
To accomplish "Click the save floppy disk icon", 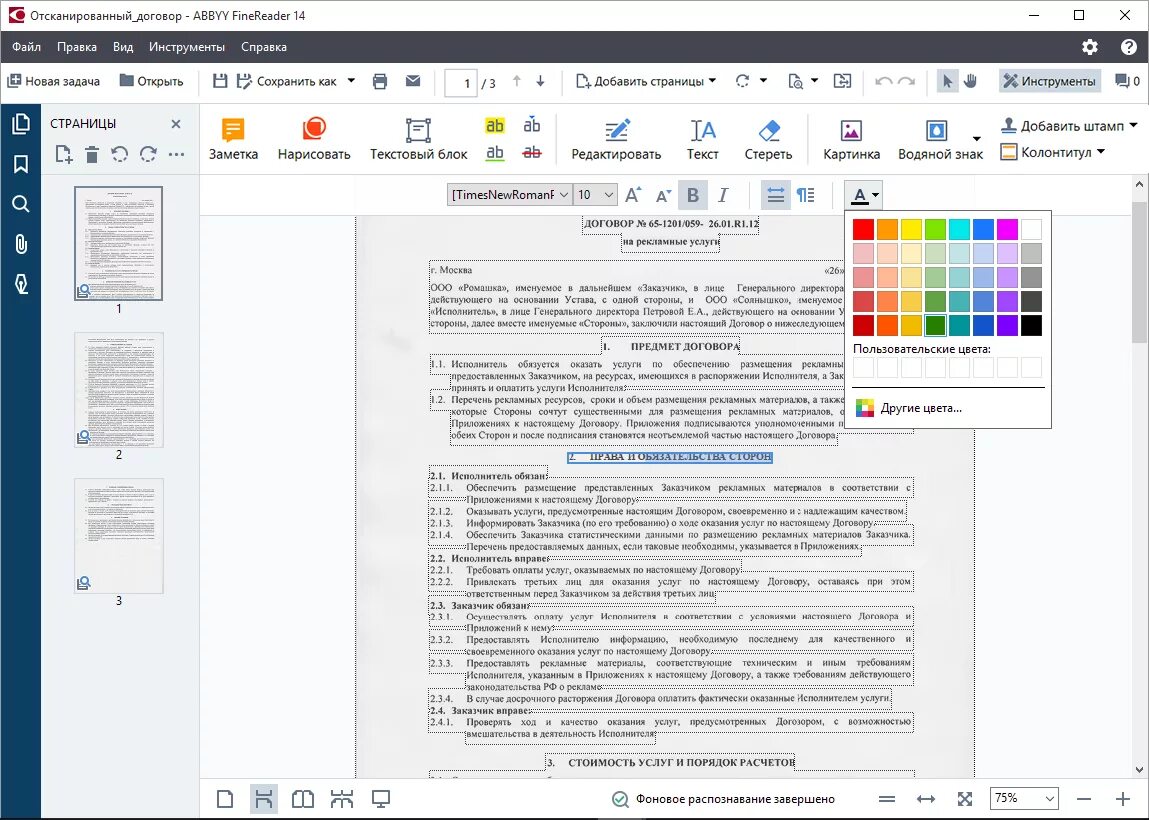I will click(220, 81).
